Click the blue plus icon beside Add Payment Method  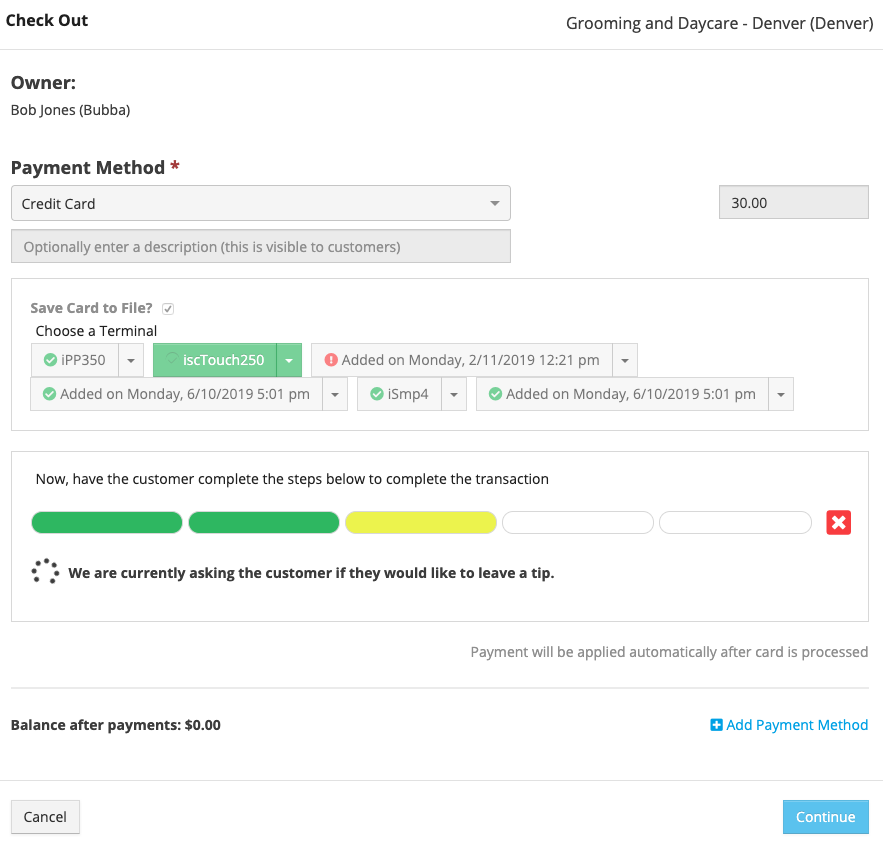[716, 725]
